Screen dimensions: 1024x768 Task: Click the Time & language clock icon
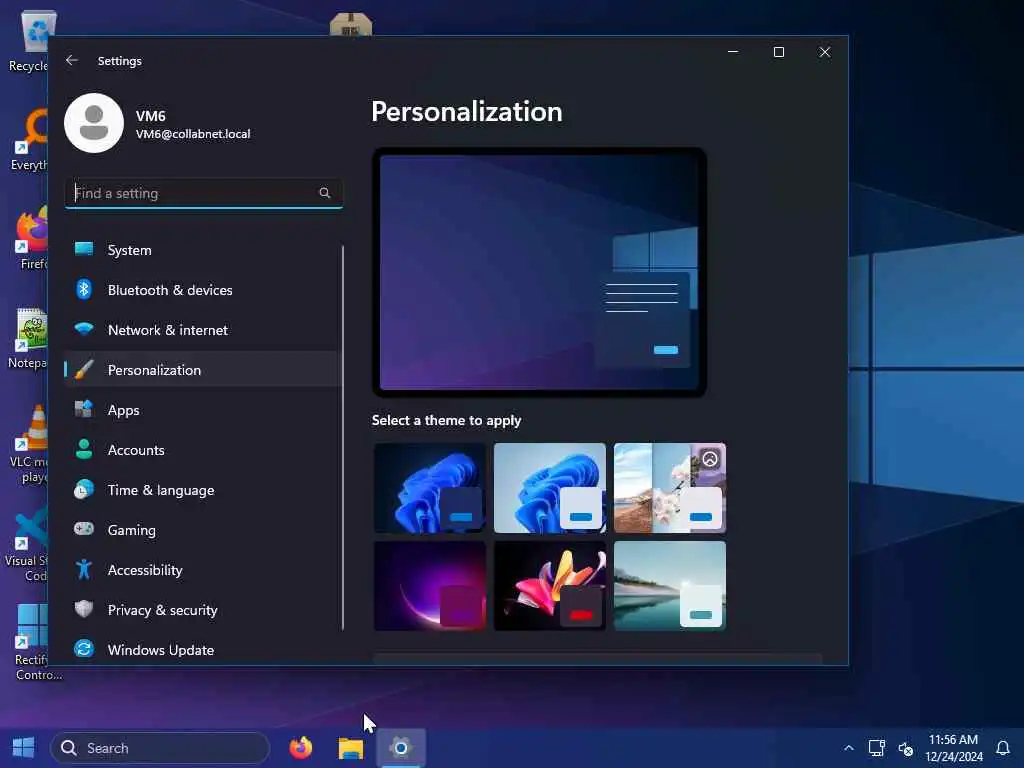(x=84, y=489)
